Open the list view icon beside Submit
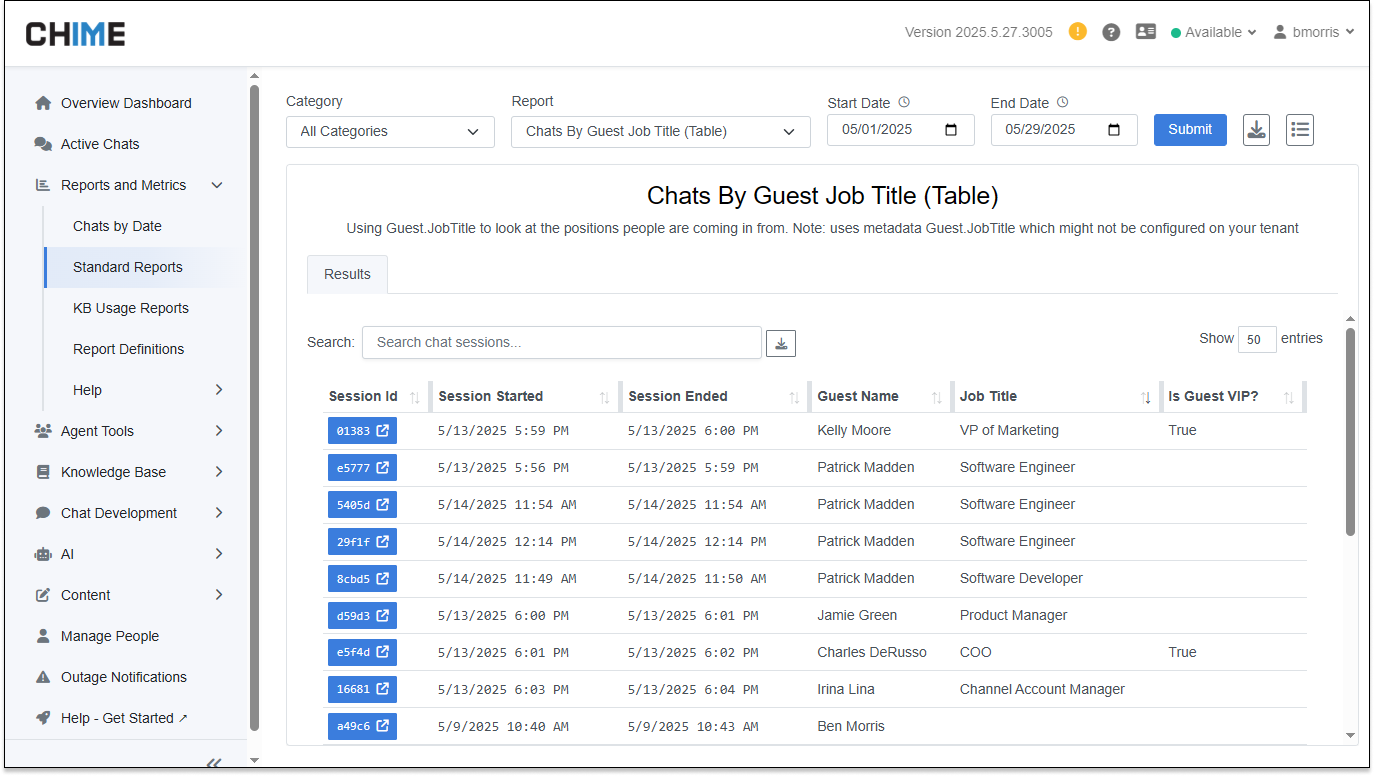The image size is (1374, 776). tap(1300, 130)
